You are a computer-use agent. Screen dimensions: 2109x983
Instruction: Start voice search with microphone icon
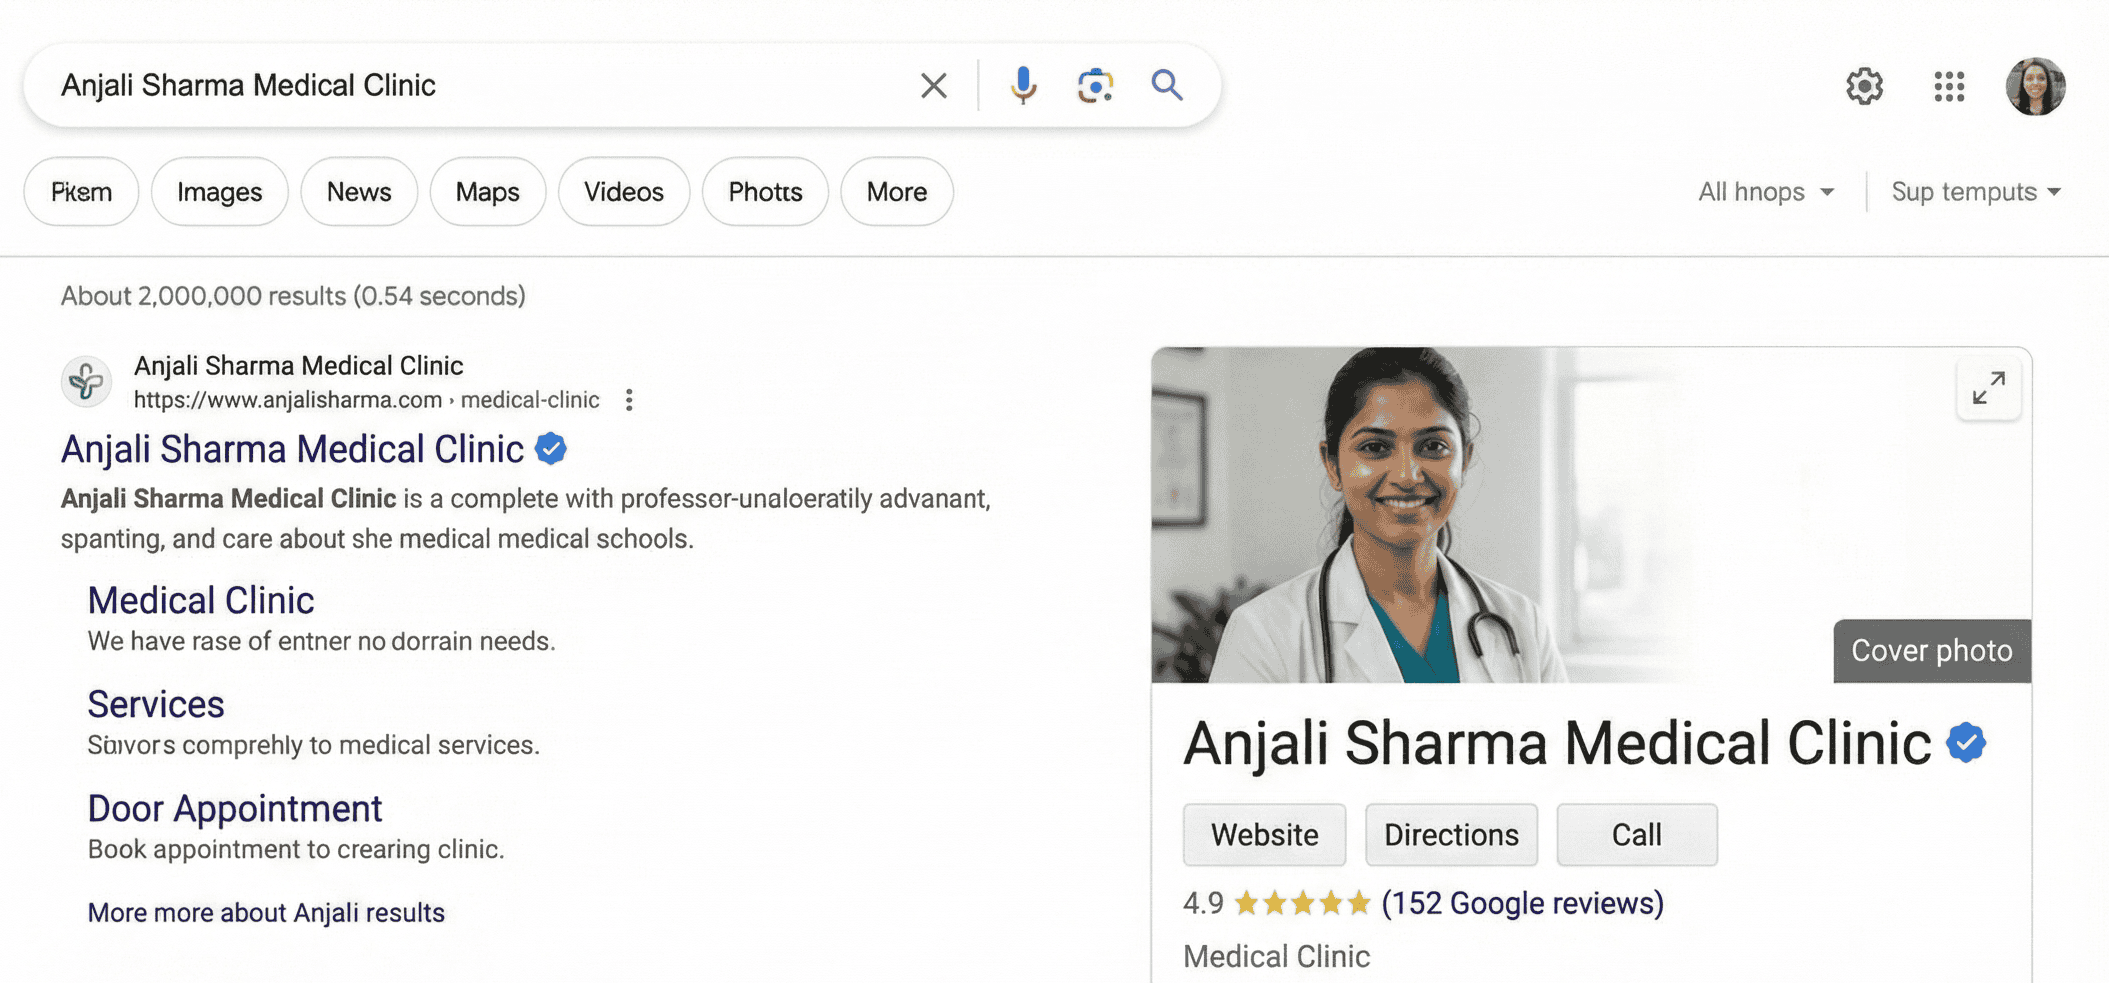click(1023, 86)
